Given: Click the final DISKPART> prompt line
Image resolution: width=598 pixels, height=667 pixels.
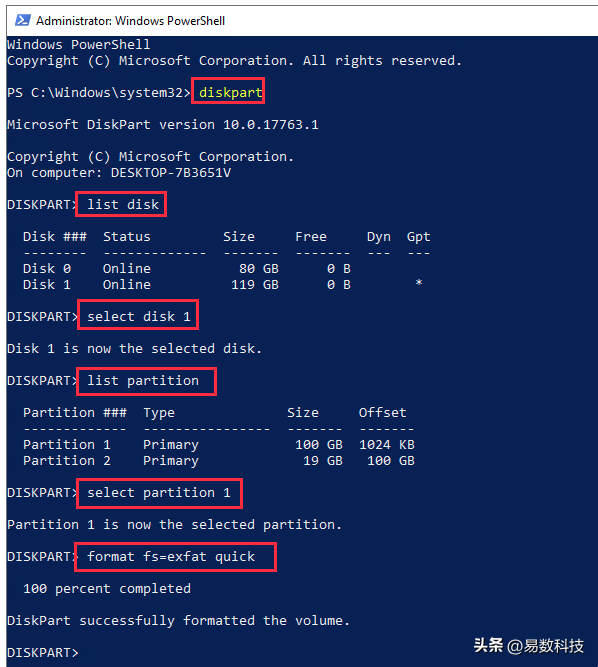Looking at the screenshot, I should pyautogui.click(x=43, y=653).
